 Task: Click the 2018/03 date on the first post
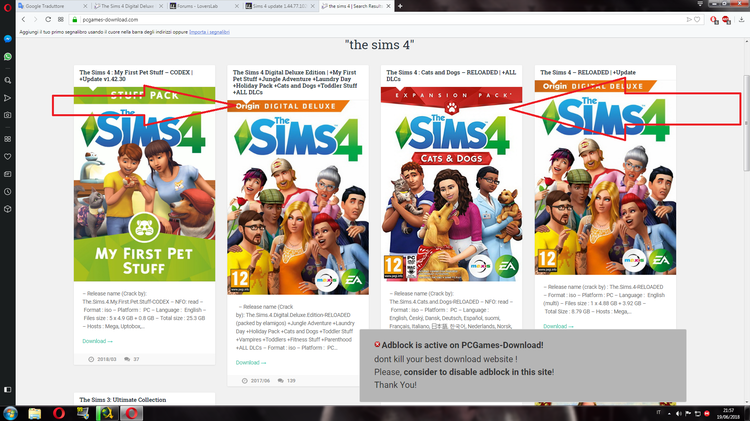pos(103,359)
